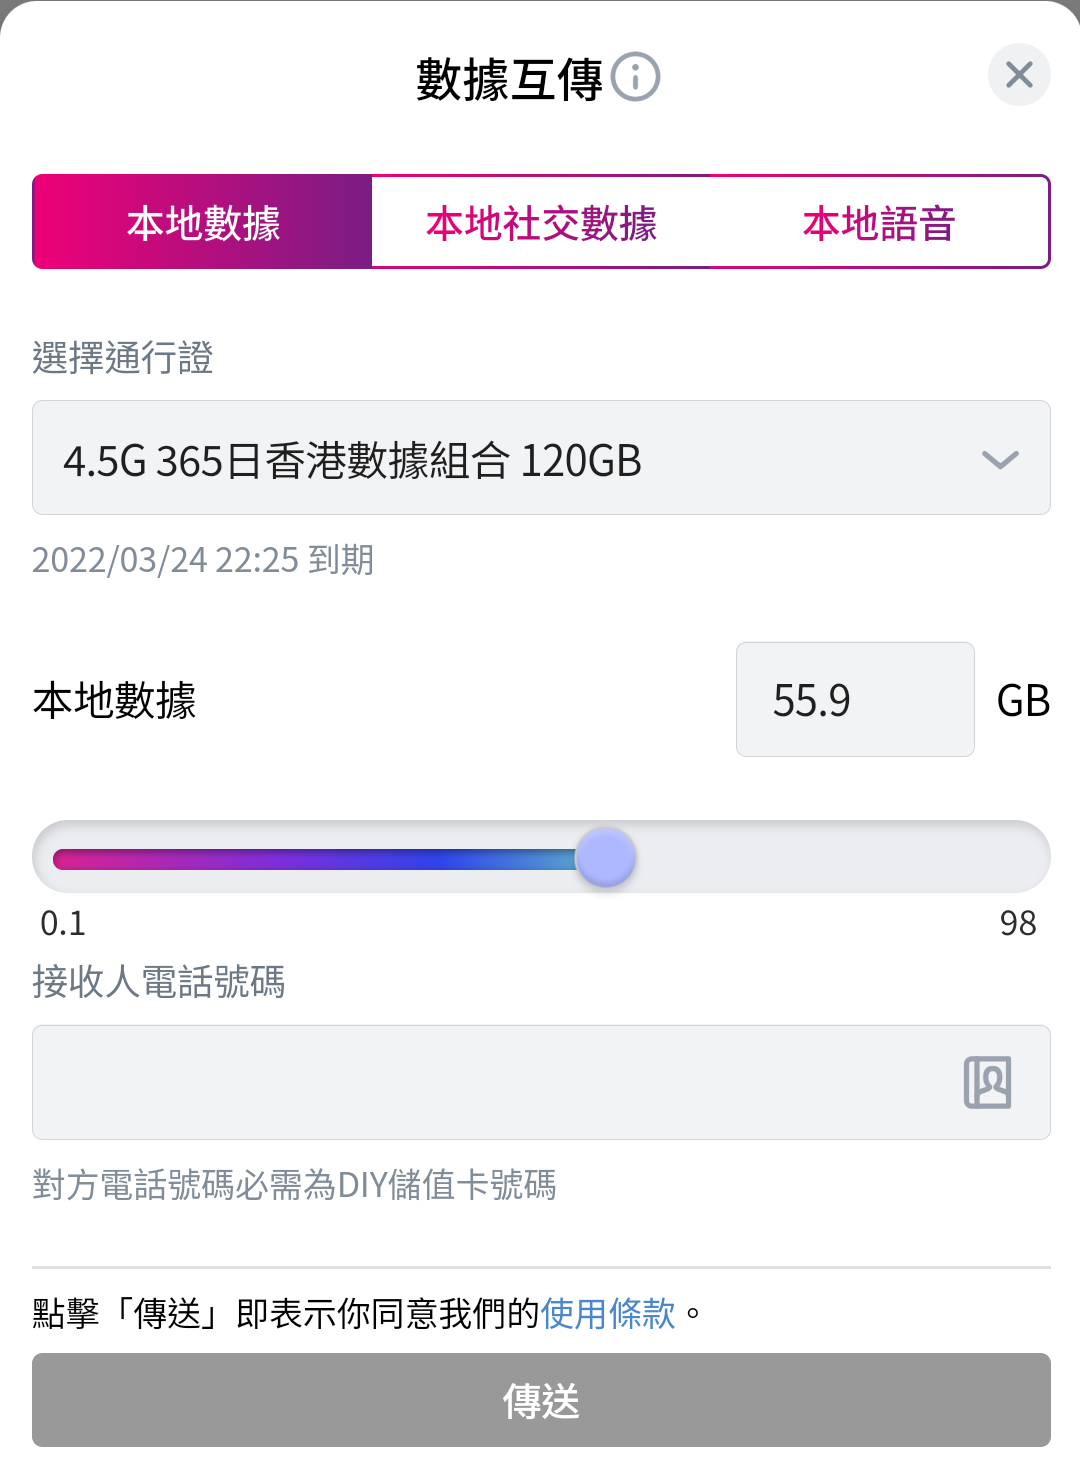Click the 55.9 data amount field
This screenshot has height=1457, width=1080.
tap(854, 700)
